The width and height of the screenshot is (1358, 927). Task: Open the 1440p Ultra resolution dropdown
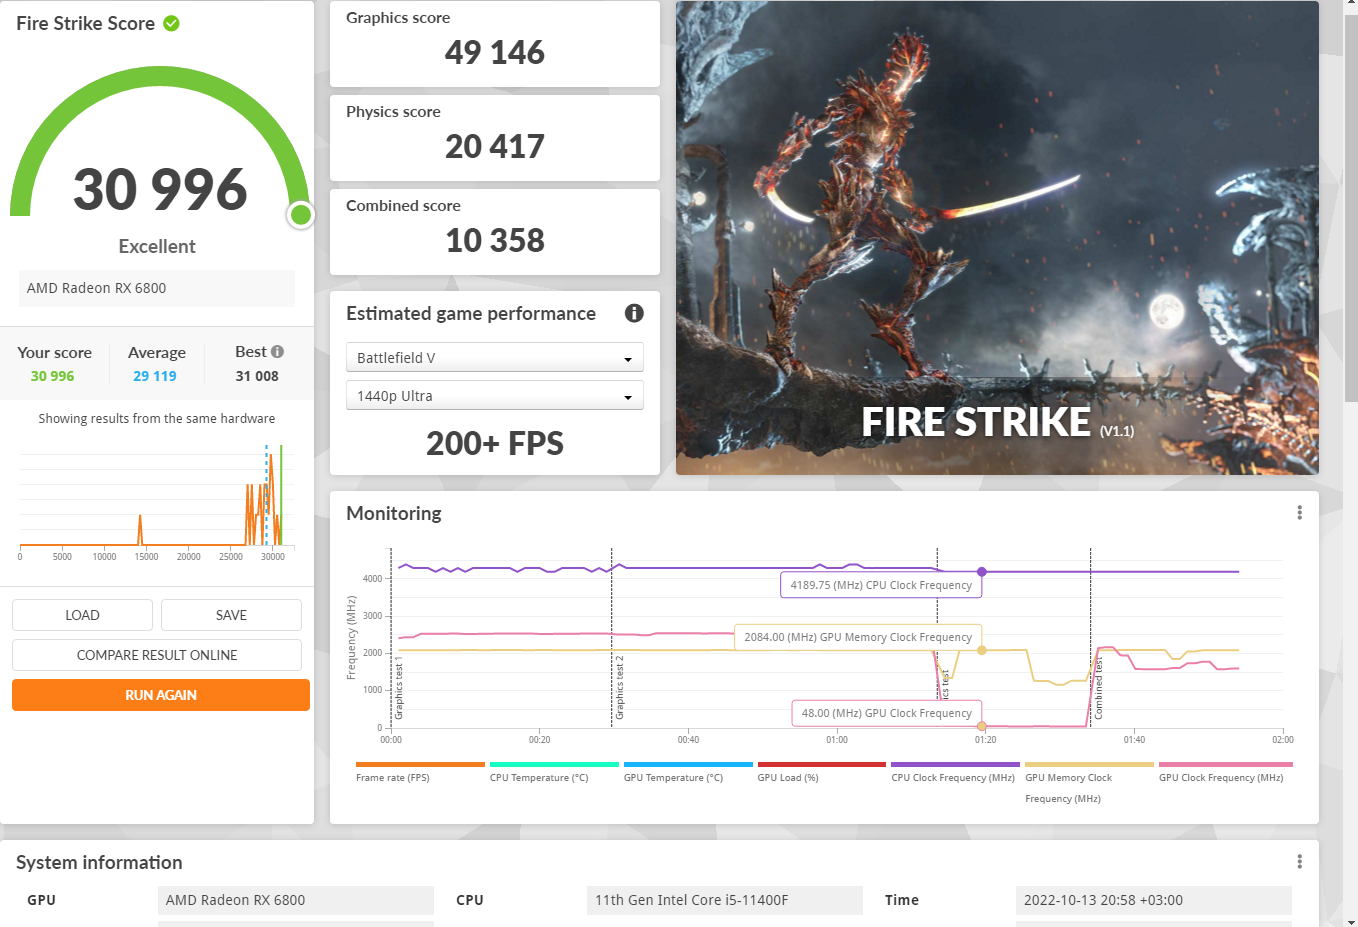click(495, 396)
